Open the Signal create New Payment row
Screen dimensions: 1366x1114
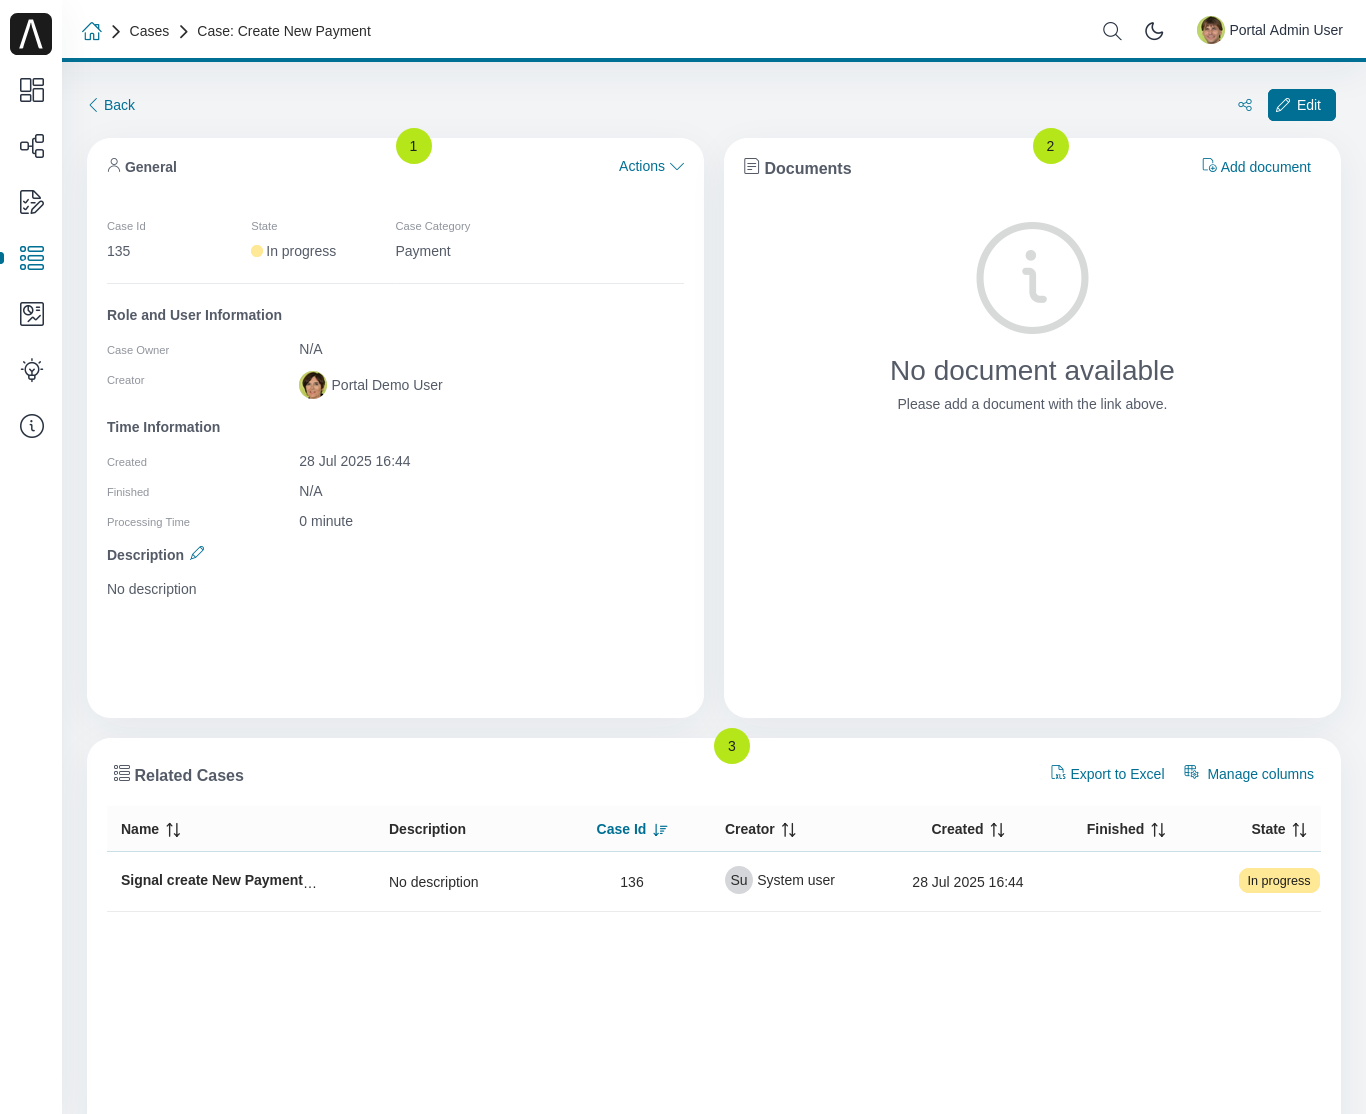(x=212, y=880)
